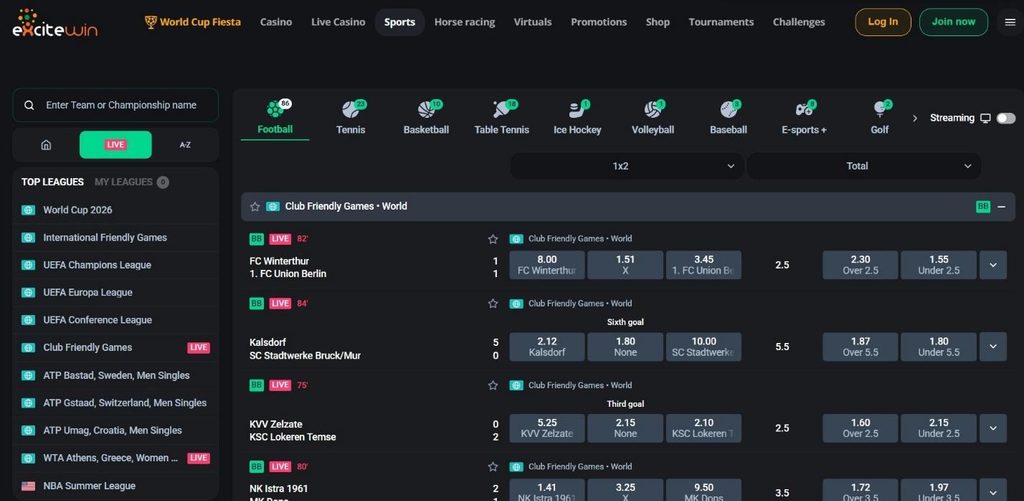
Task: Open the hamburger menu icon
Action: click(x=1010, y=22)
